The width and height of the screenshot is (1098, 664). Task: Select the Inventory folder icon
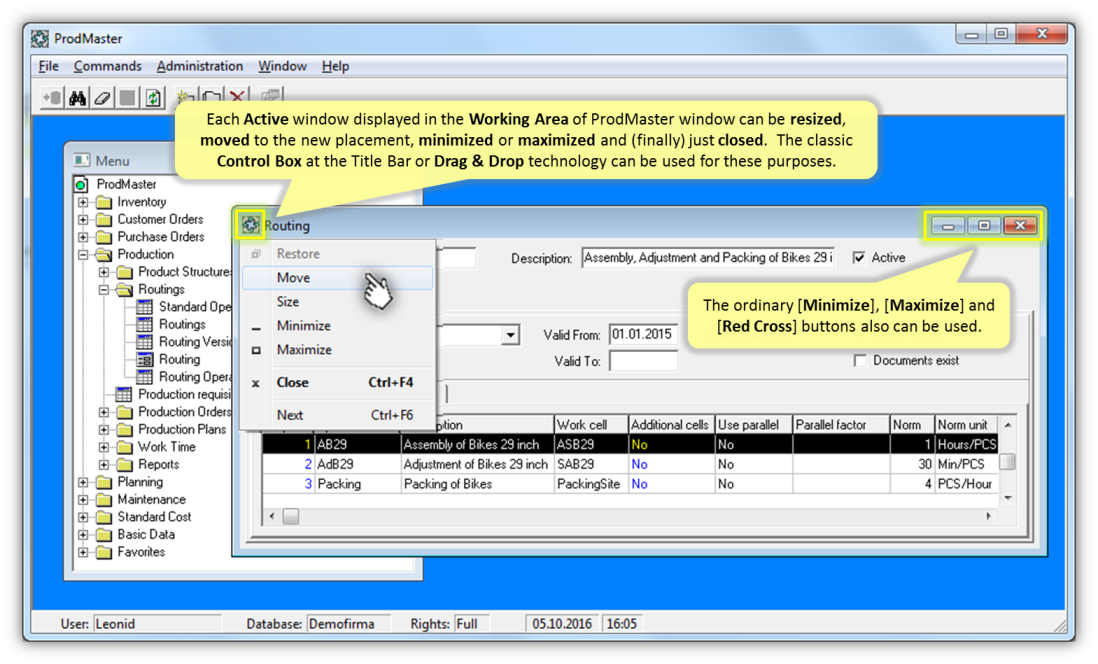tap(104, 202)
